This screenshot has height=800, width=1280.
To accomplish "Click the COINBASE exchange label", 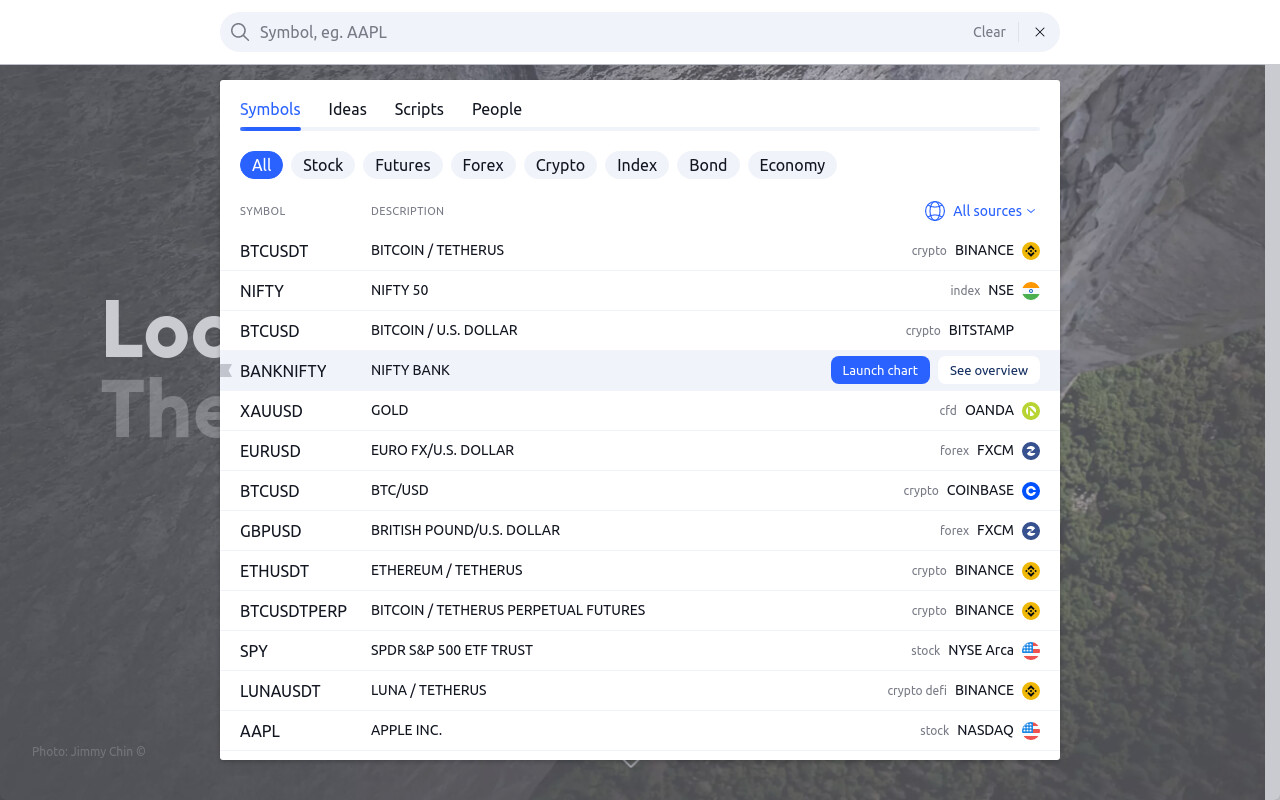I will point(980,490).
